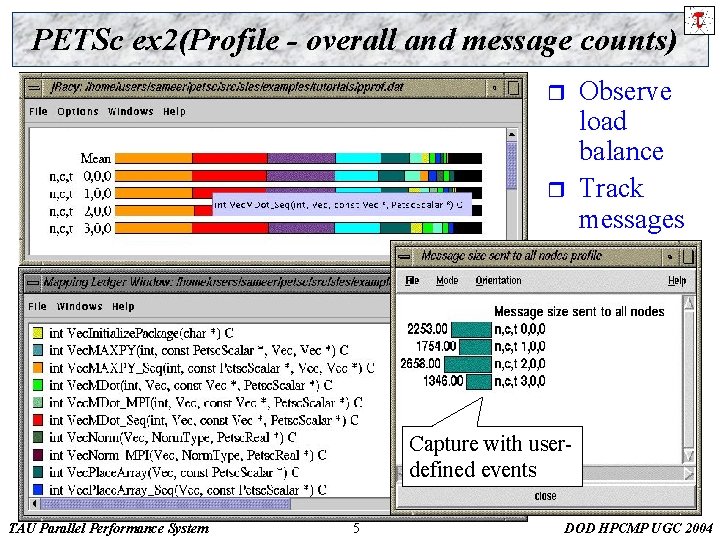The image size is (720, 540).
Task: Open Orientation menu in Message size window
Action: (498, 280)
